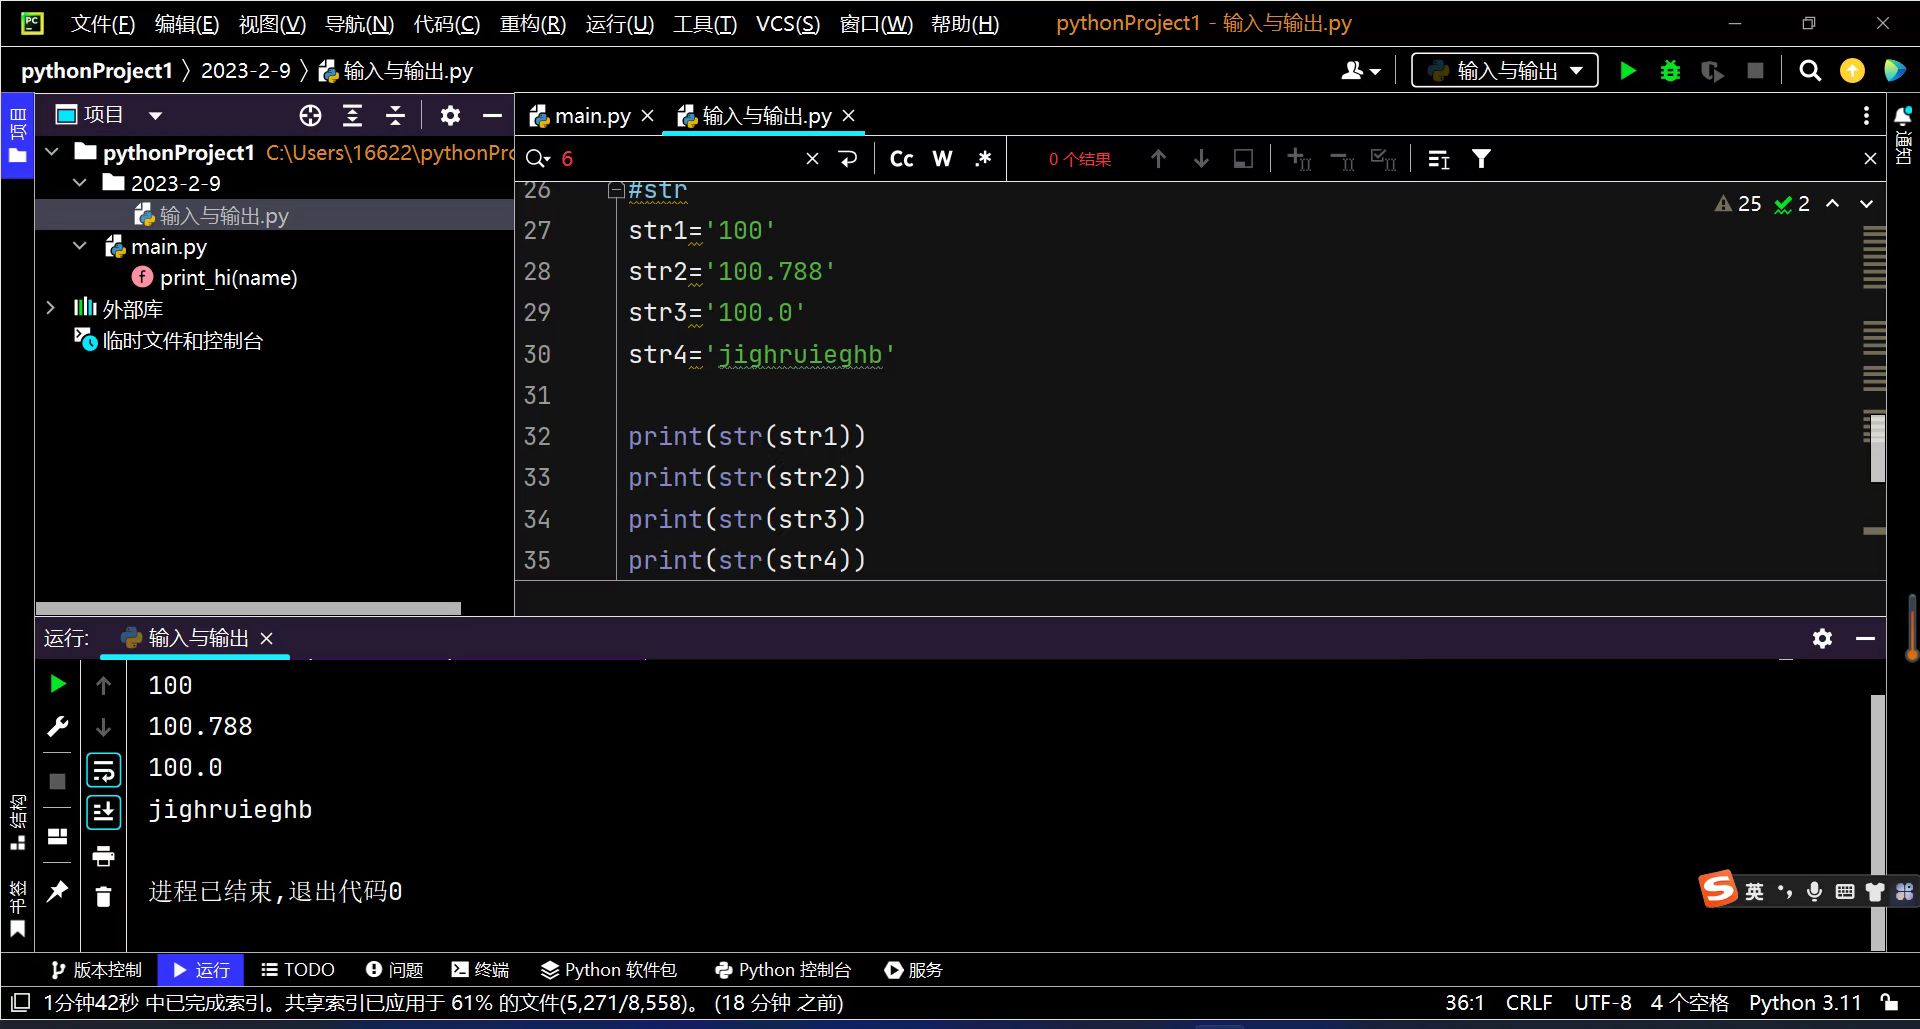Clear run console with trash icon
This screenshot has height=1029, width=1920.
point(103,897)
